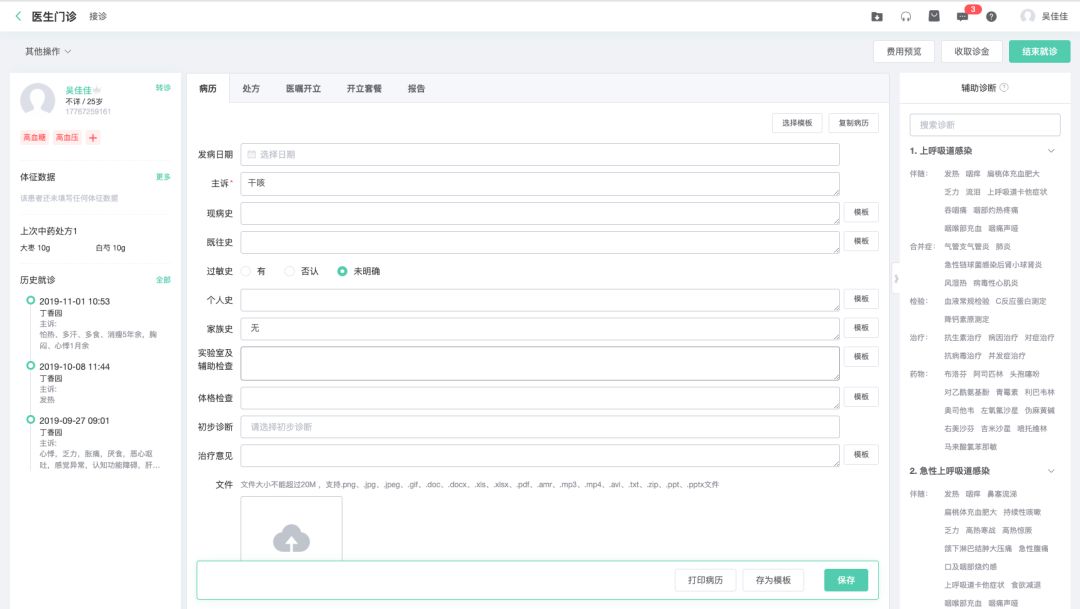Select test 血液常规检验
The width and height of the screenshot is (1080, 609).
pos(966,301)
